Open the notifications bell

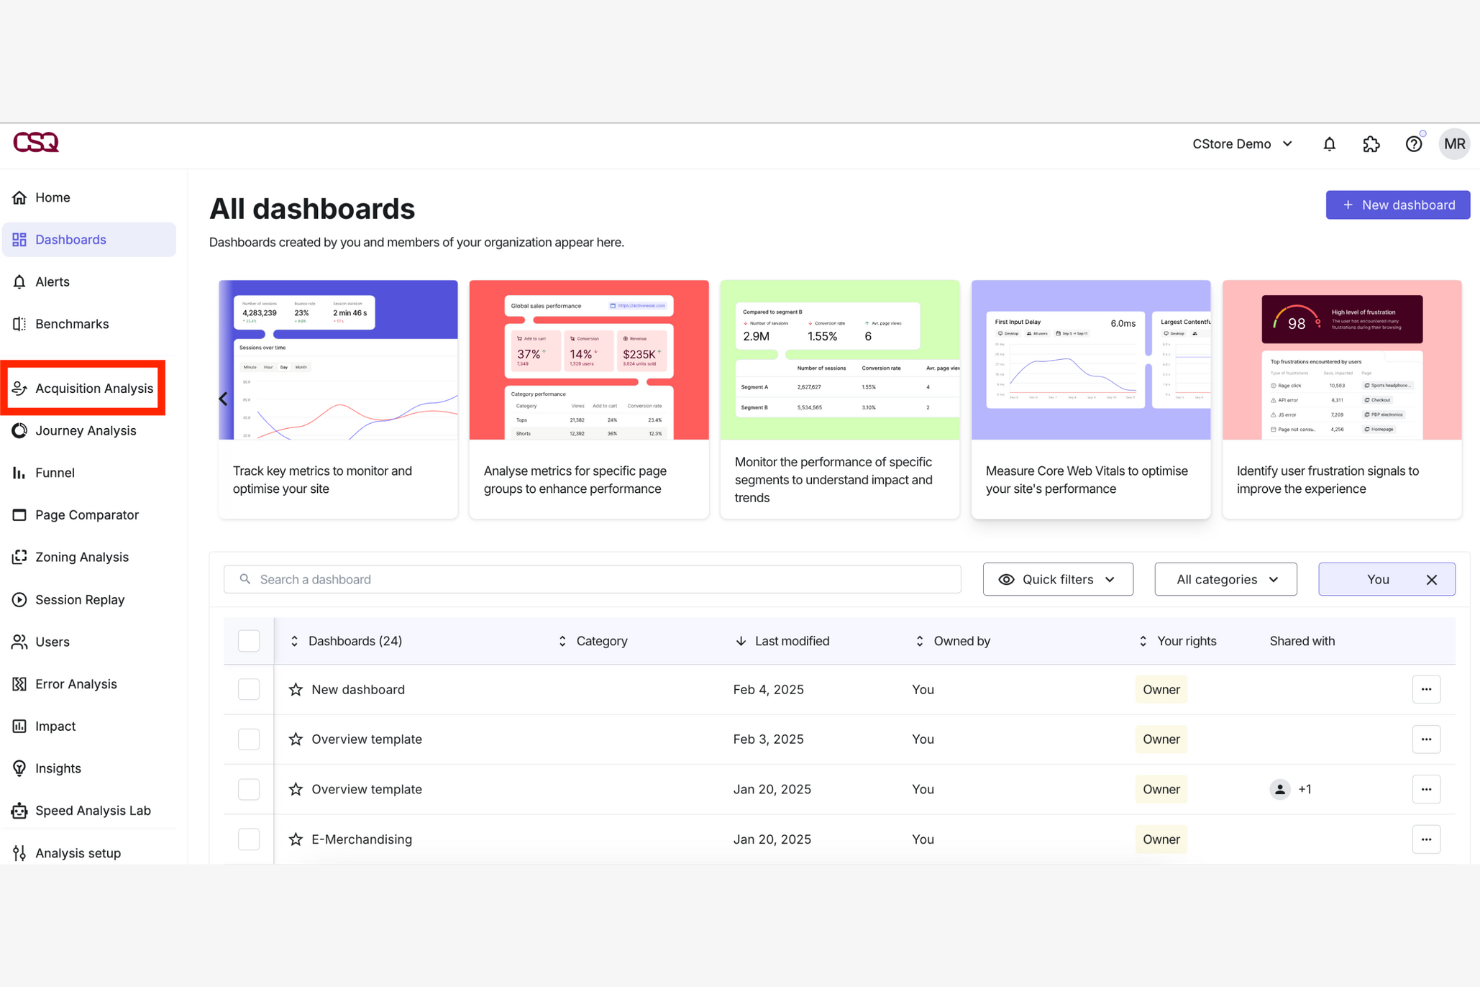[1329, 143]
